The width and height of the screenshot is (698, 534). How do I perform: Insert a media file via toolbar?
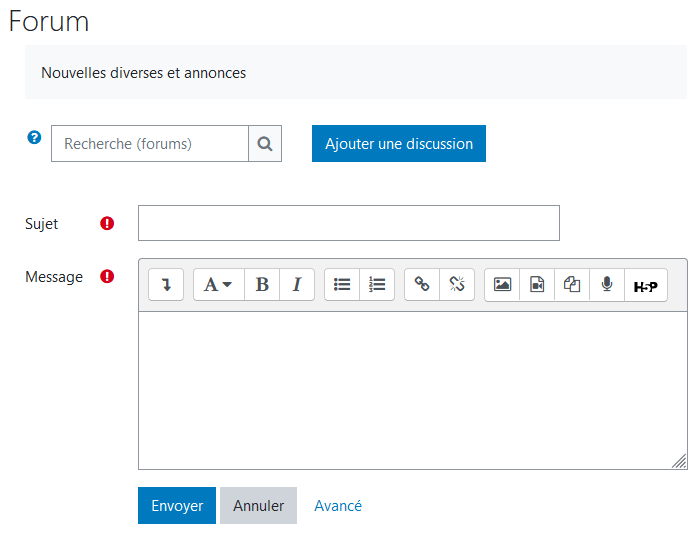537,285
